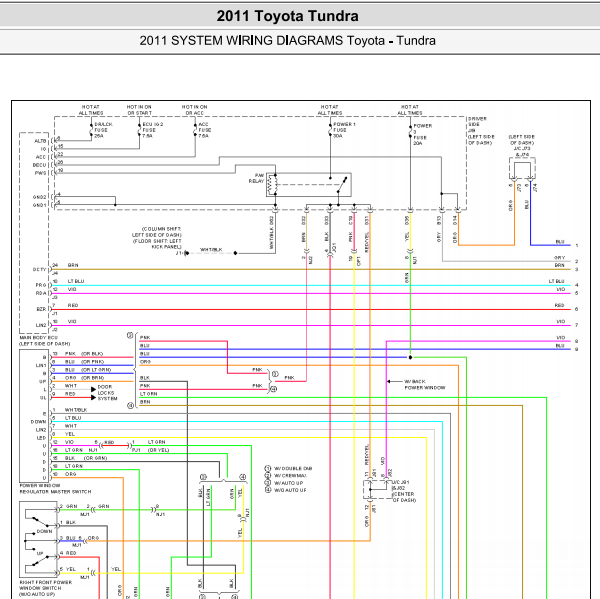600x599 pixels.
Task: Select the "HOT IN ON OR START" caption
Action: [x=139, y=110]
